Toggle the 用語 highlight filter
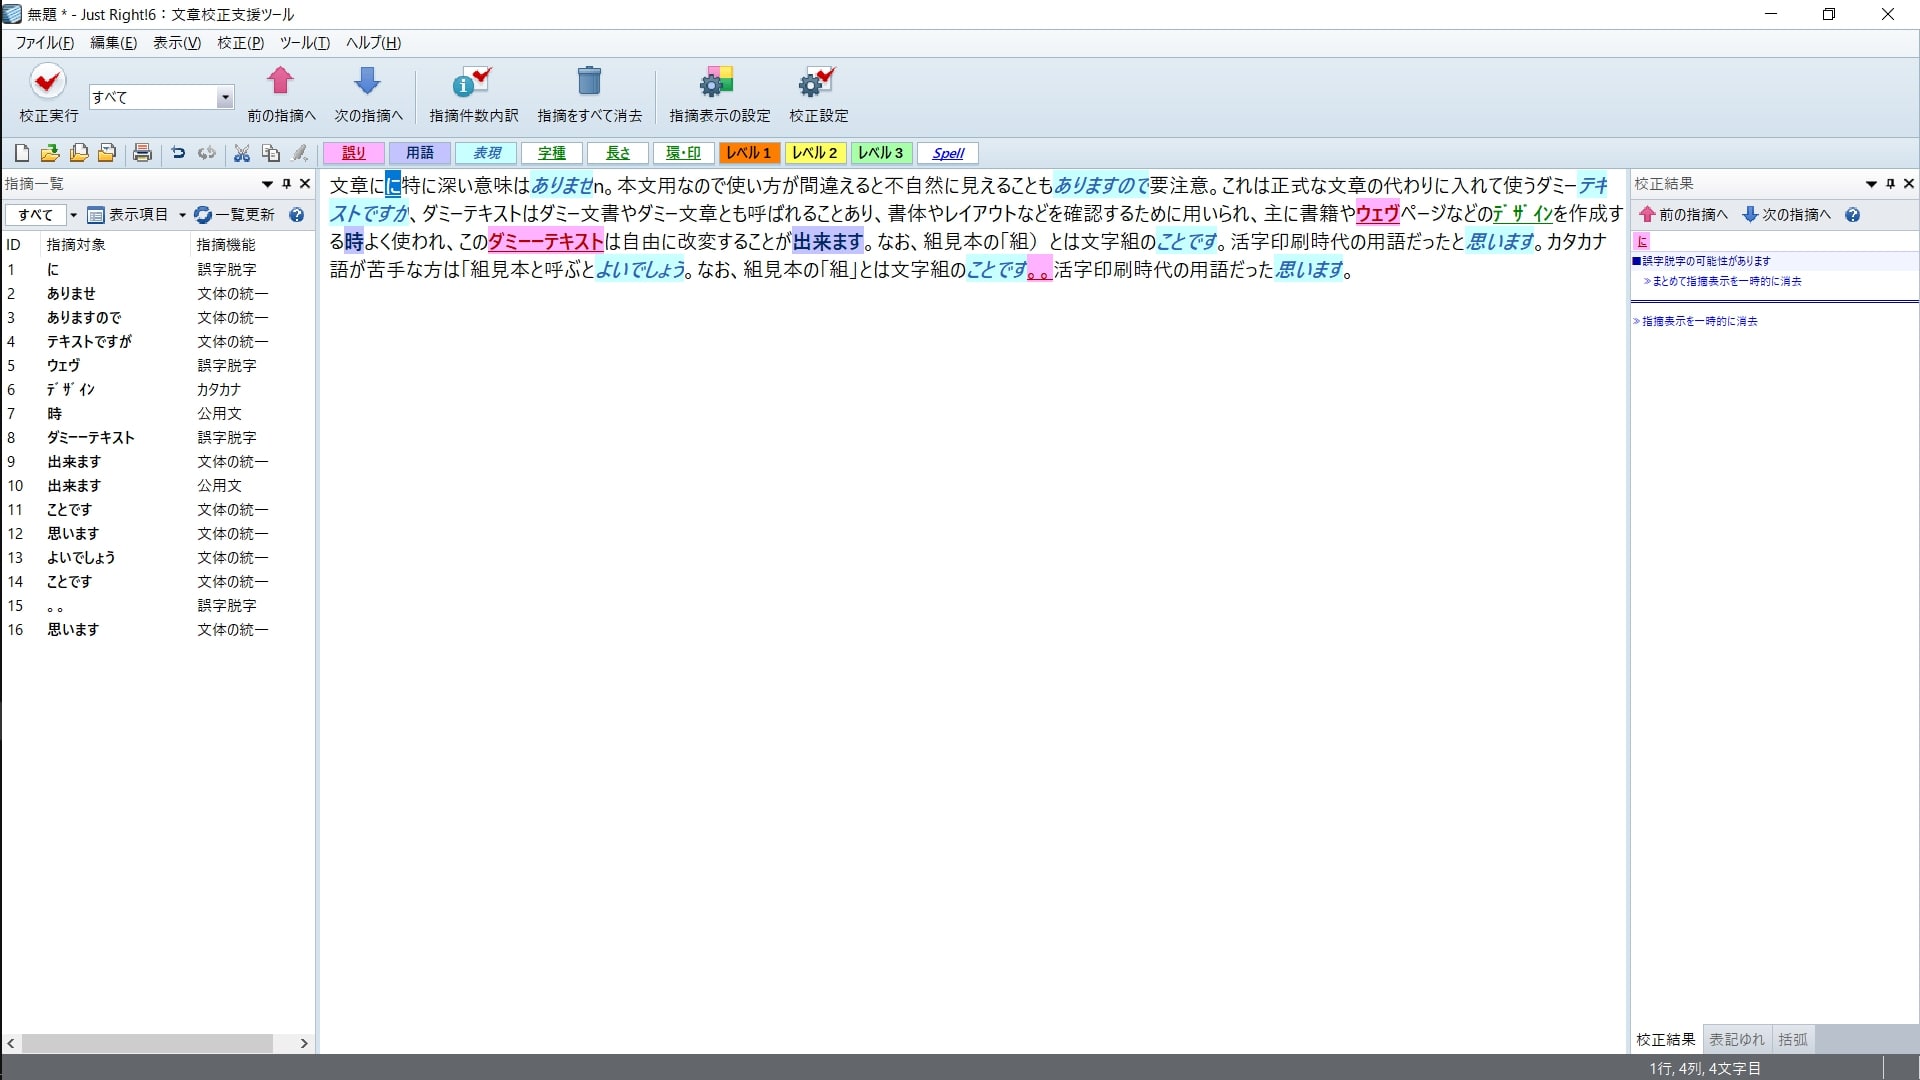The image size is (1920, 1080). [420, 153]
